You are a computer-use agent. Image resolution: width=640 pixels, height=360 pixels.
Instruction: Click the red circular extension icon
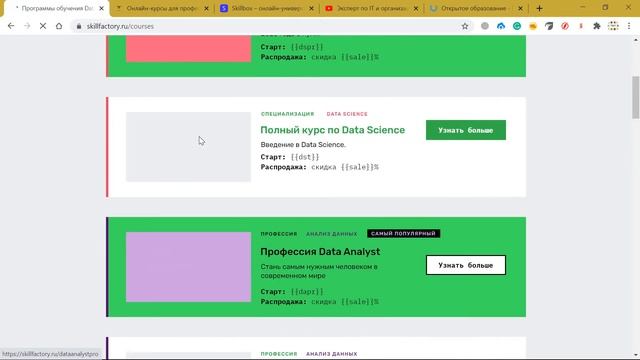pyautogui.click(x=565, y=26)
